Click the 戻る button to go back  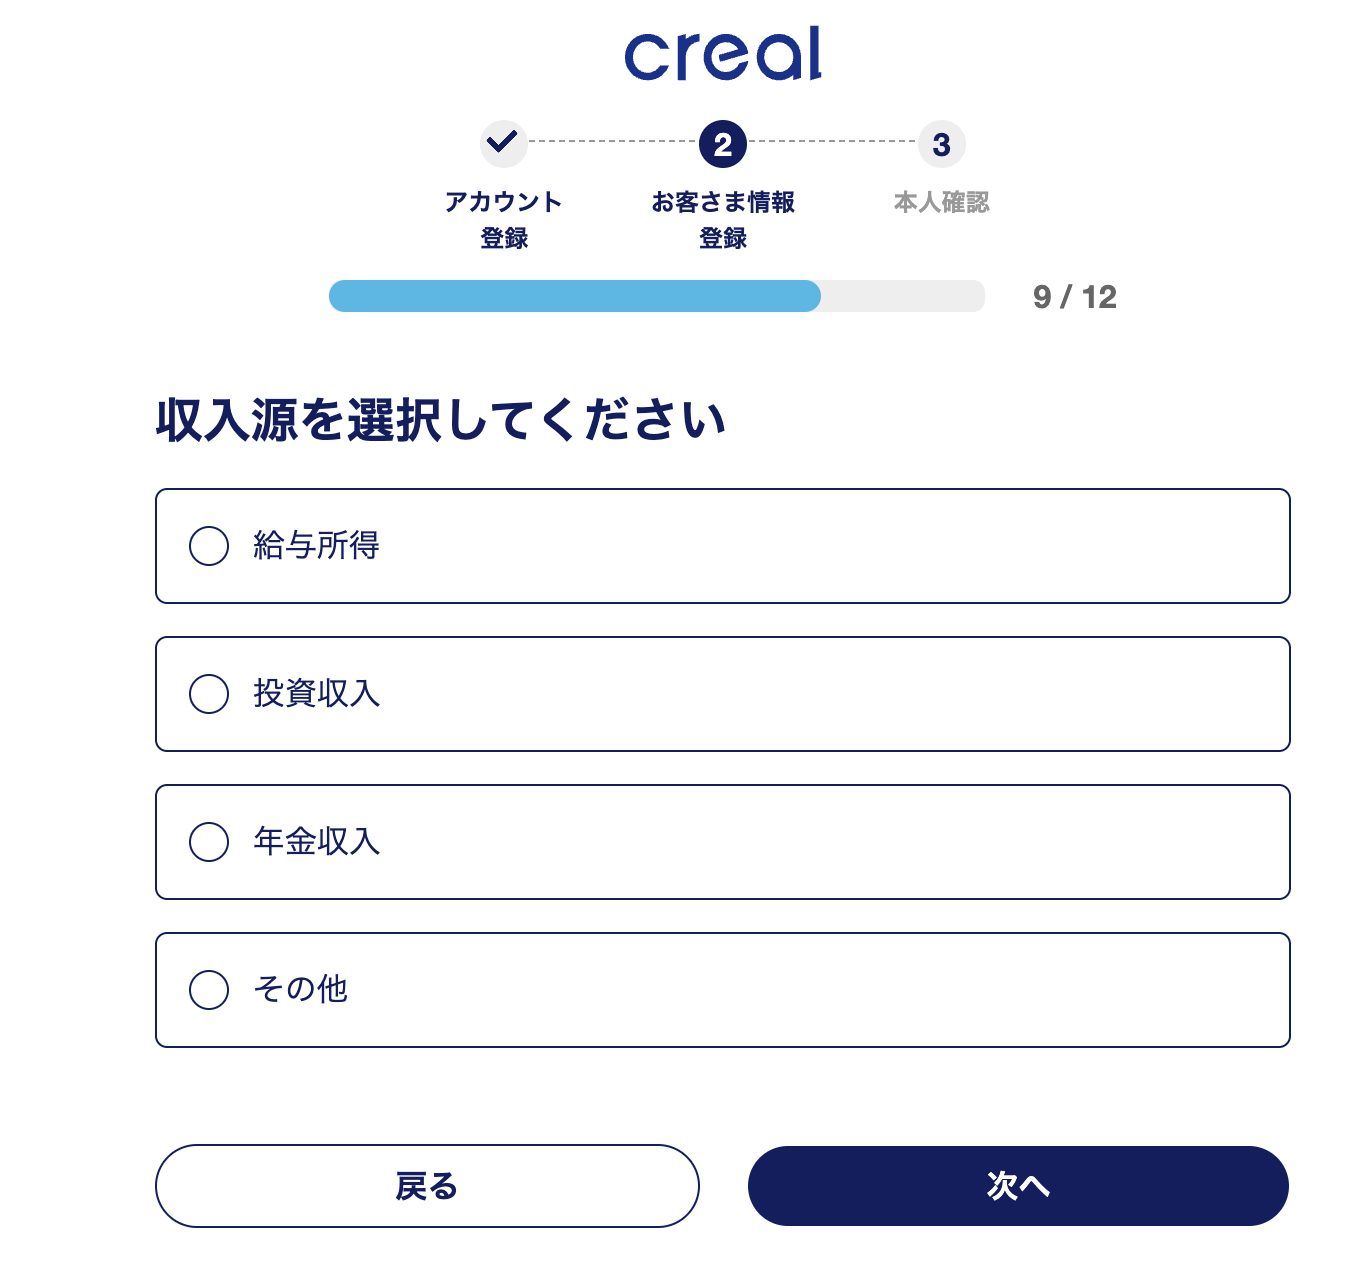(x=427, y=1186)
